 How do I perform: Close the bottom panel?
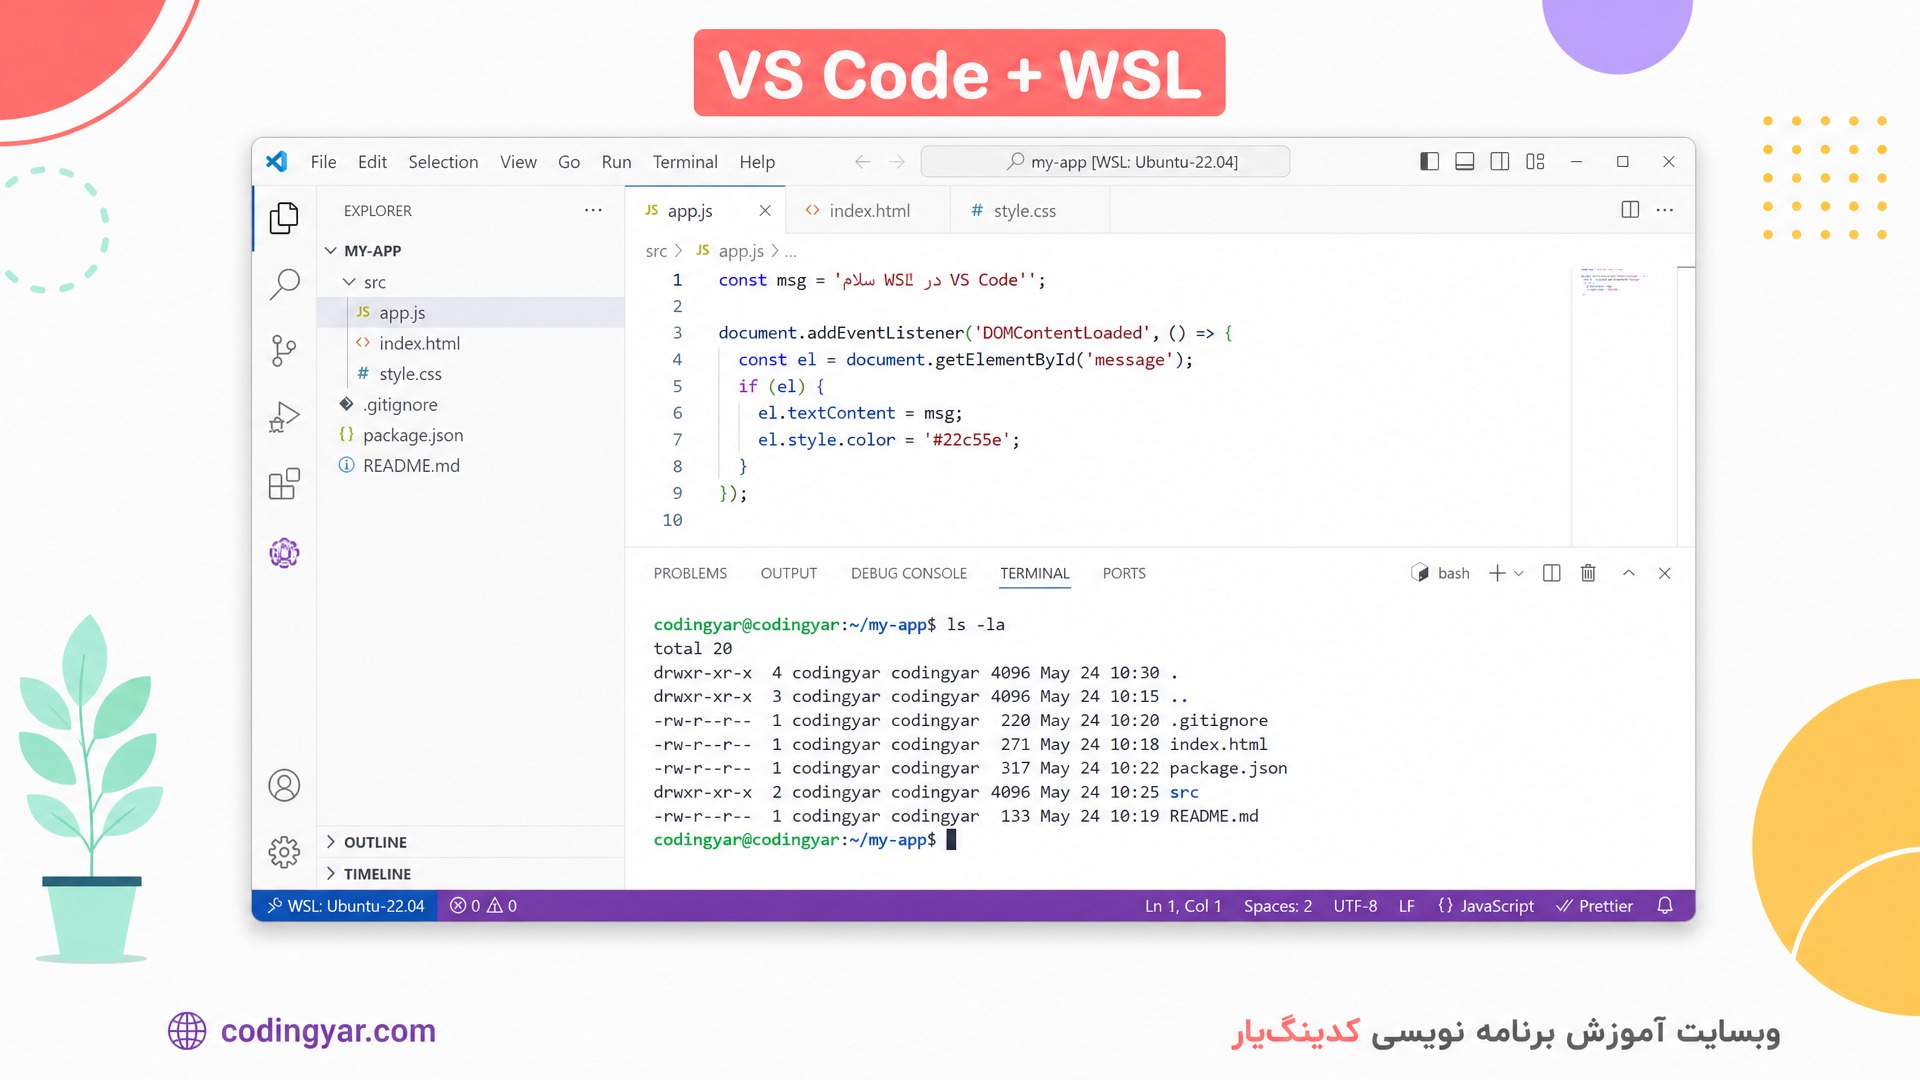(1665, 573)
